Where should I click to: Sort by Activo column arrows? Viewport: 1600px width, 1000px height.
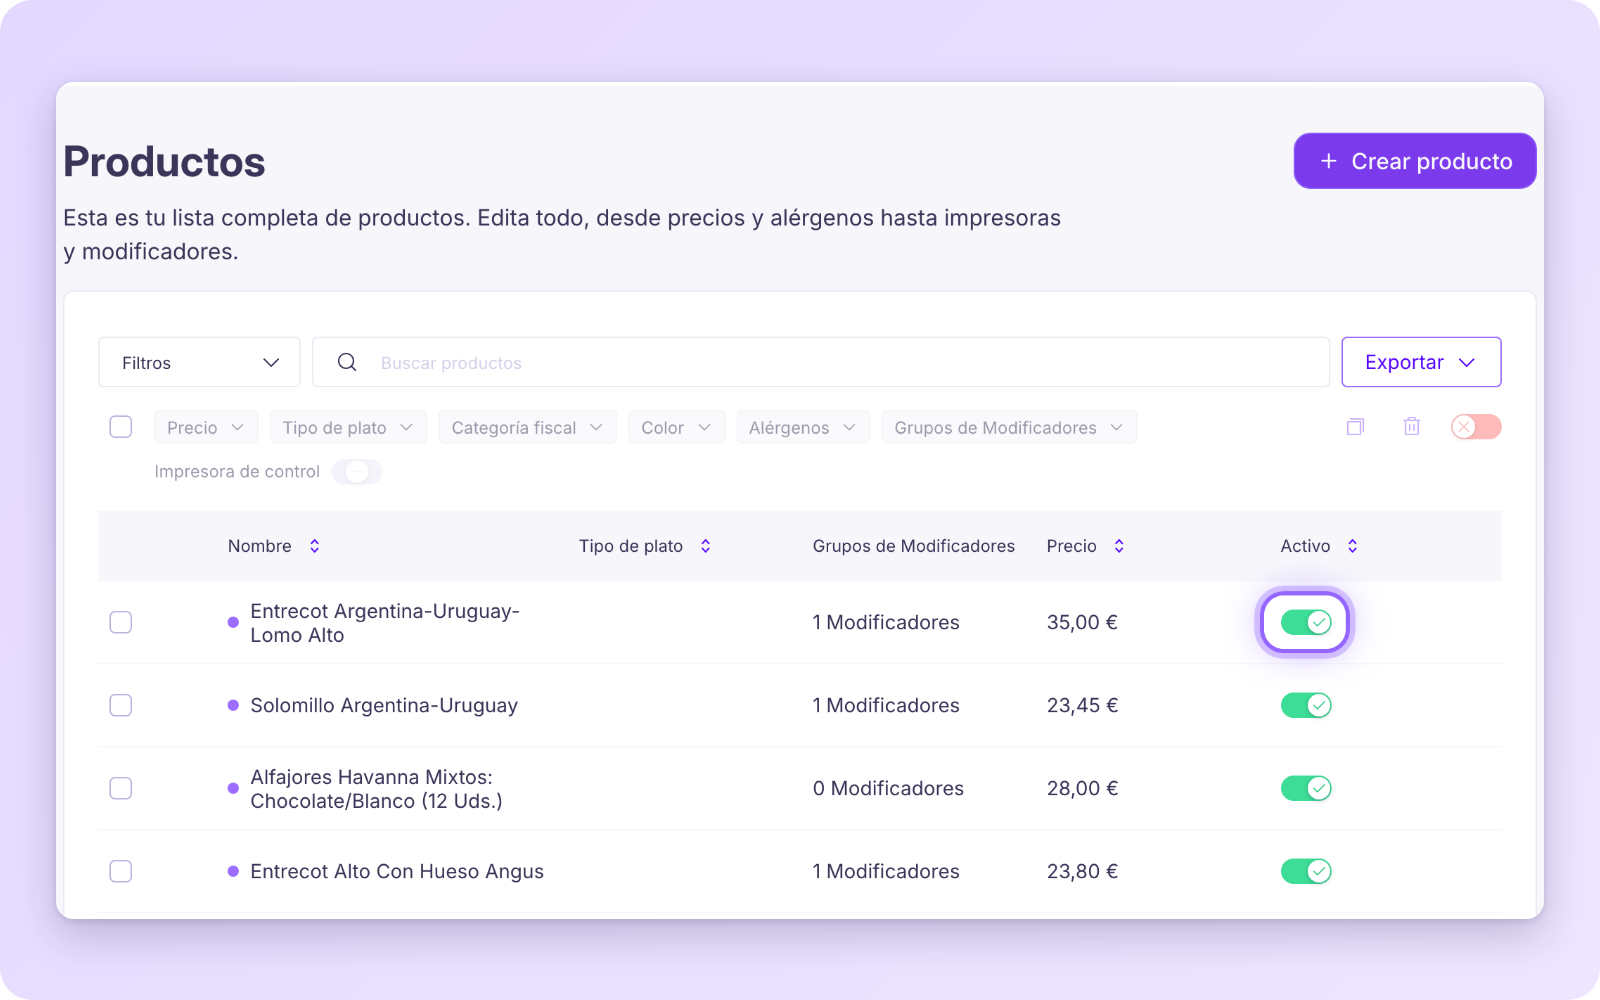tap(1352, 546)
